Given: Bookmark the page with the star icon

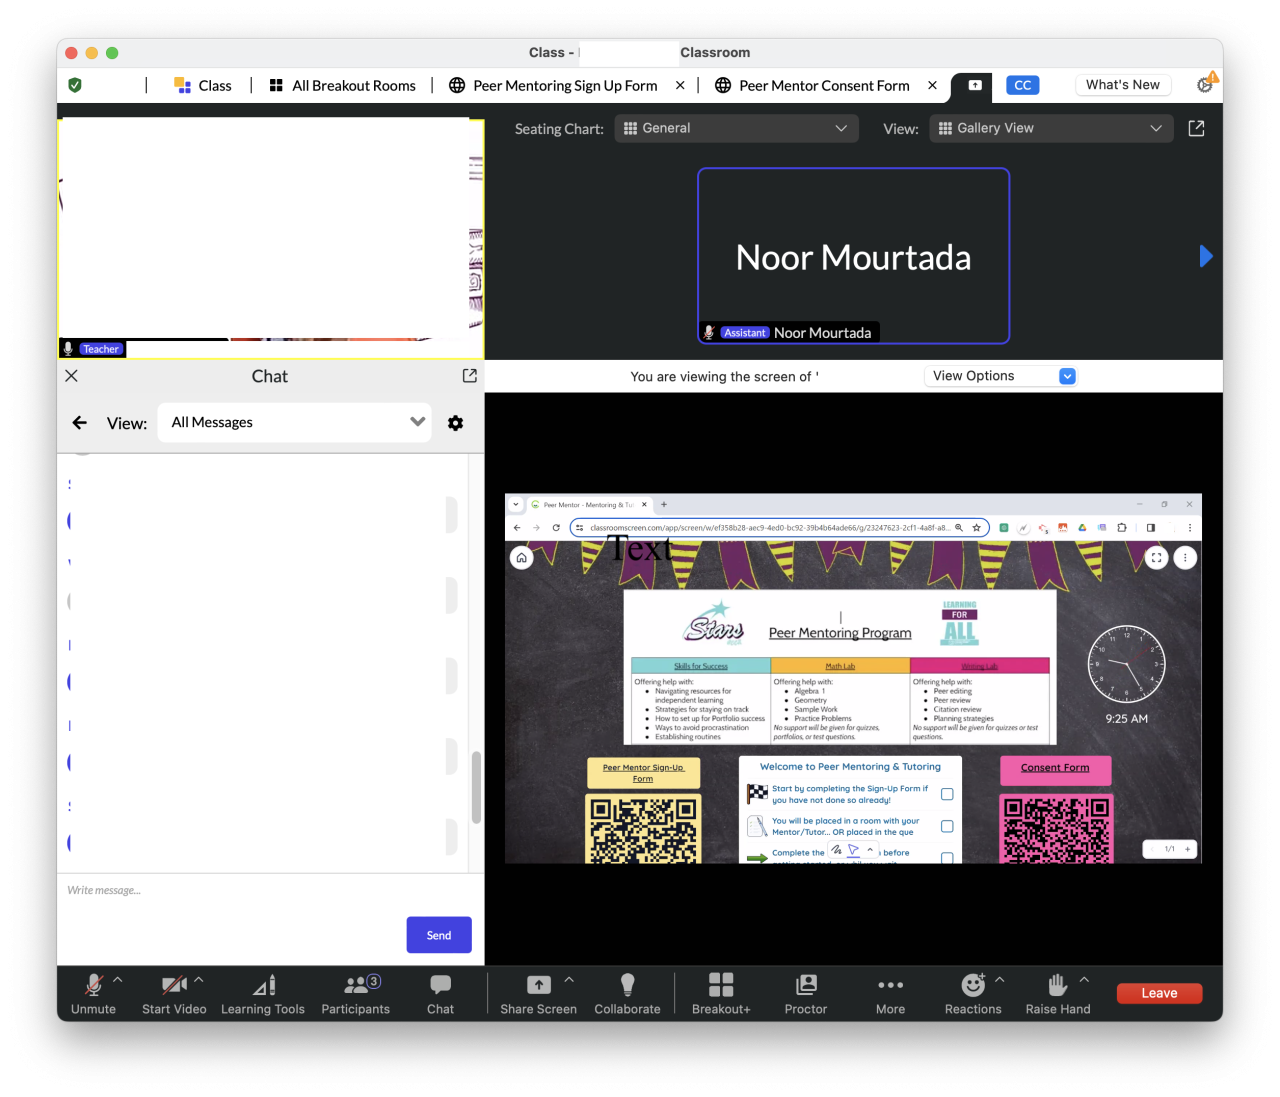Looking at the screenshot, I should [977, 528].
